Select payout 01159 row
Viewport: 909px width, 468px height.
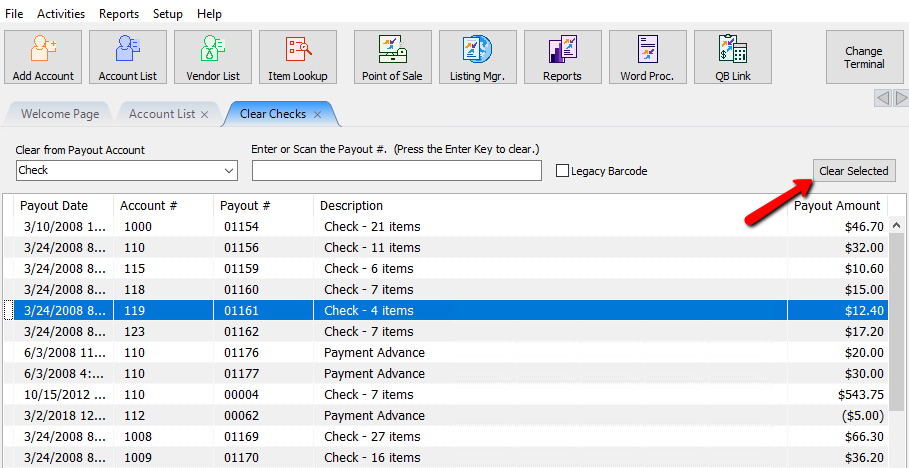(x=445, y=269)
